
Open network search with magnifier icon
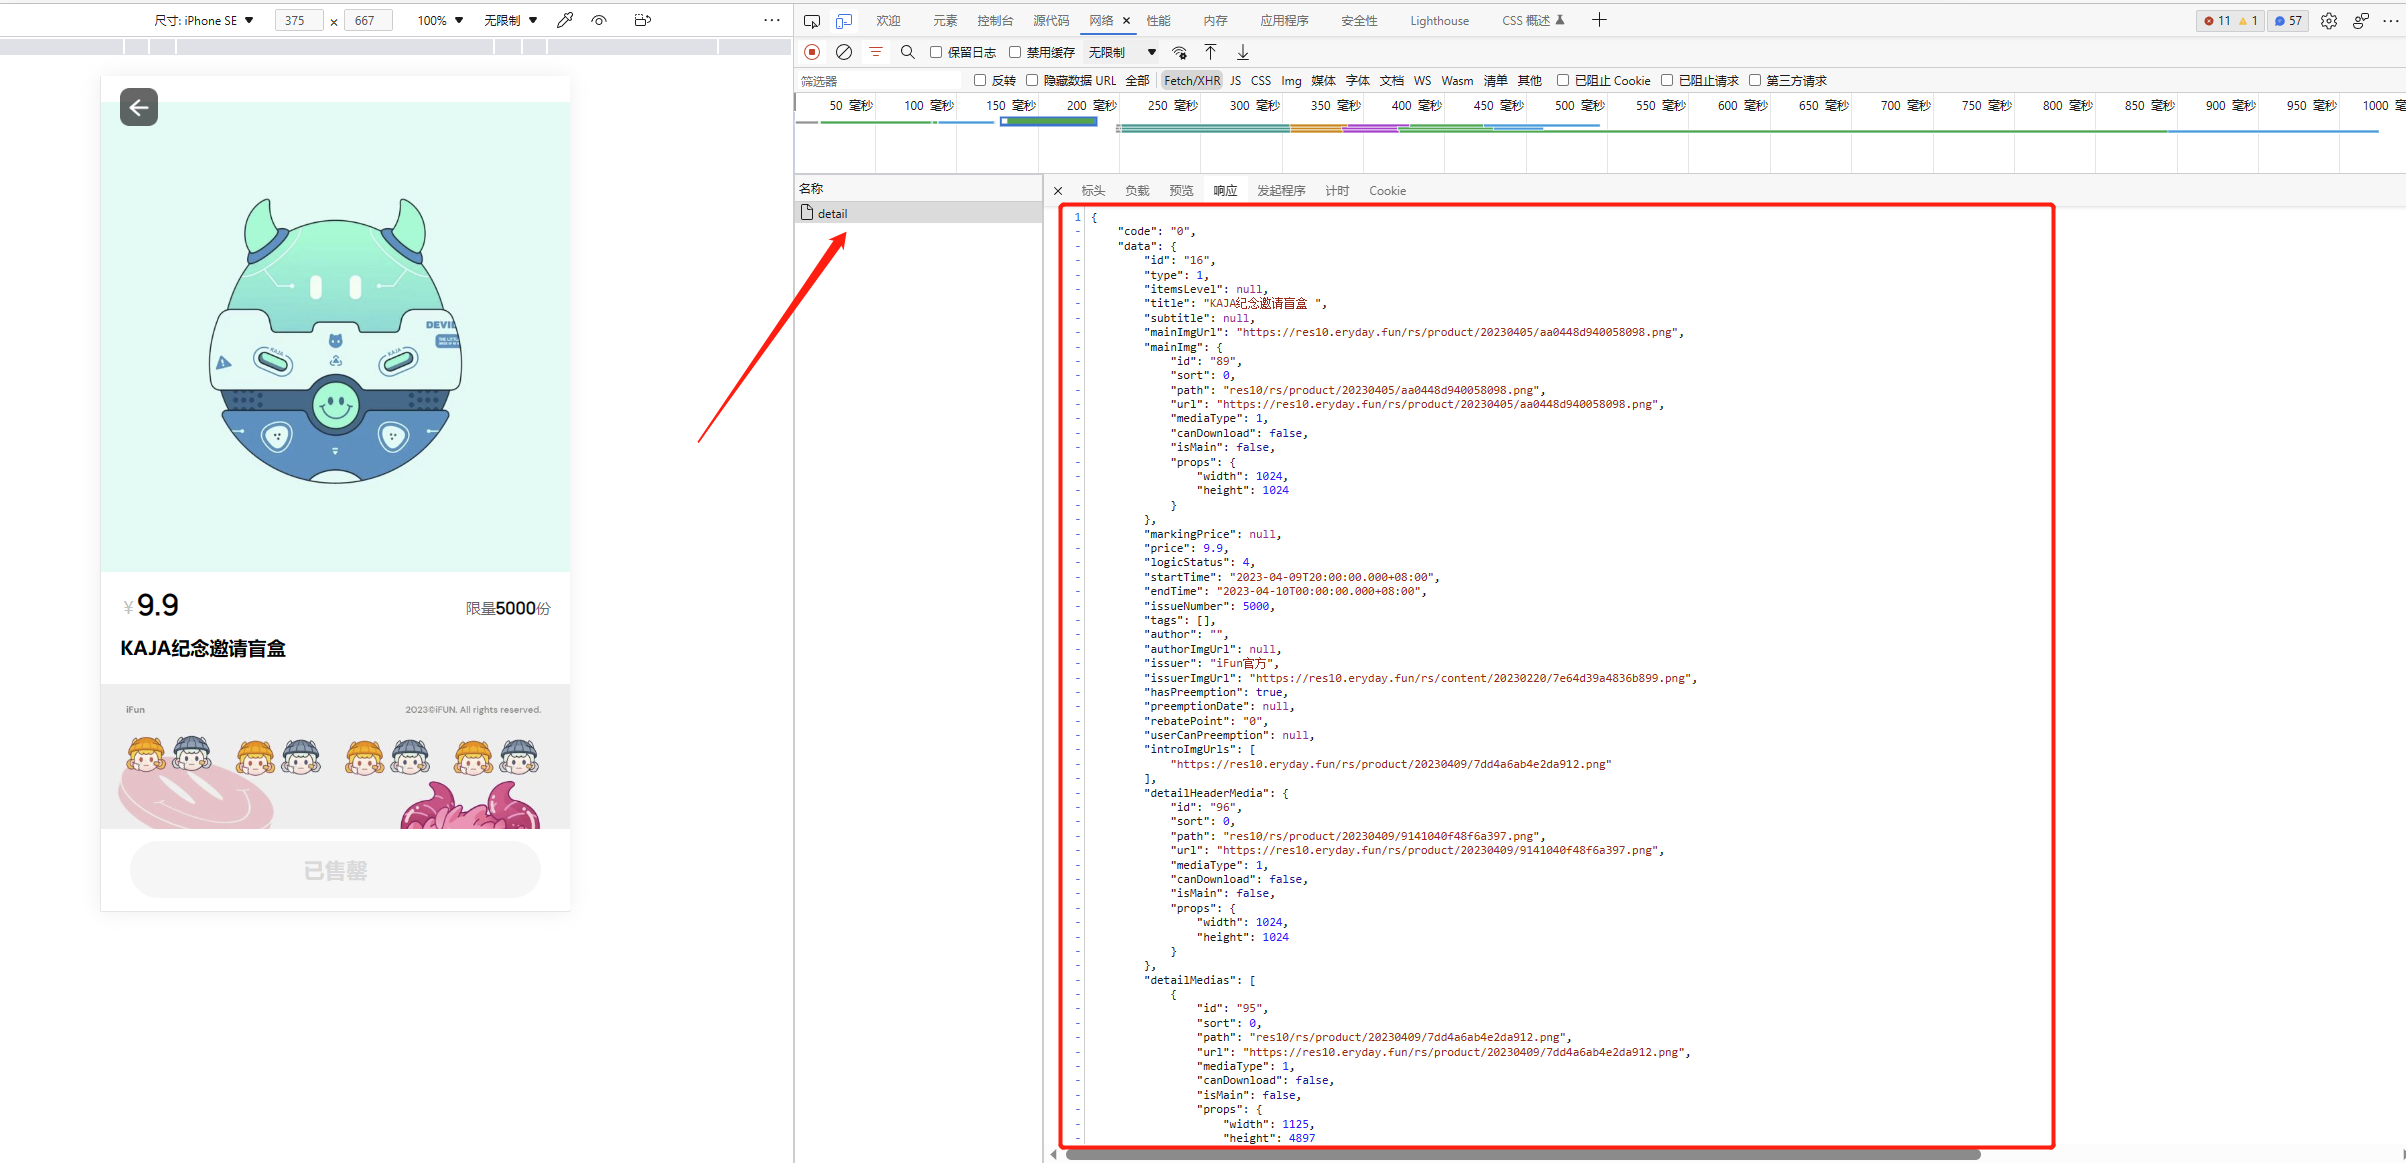click(x=908, y=52)
